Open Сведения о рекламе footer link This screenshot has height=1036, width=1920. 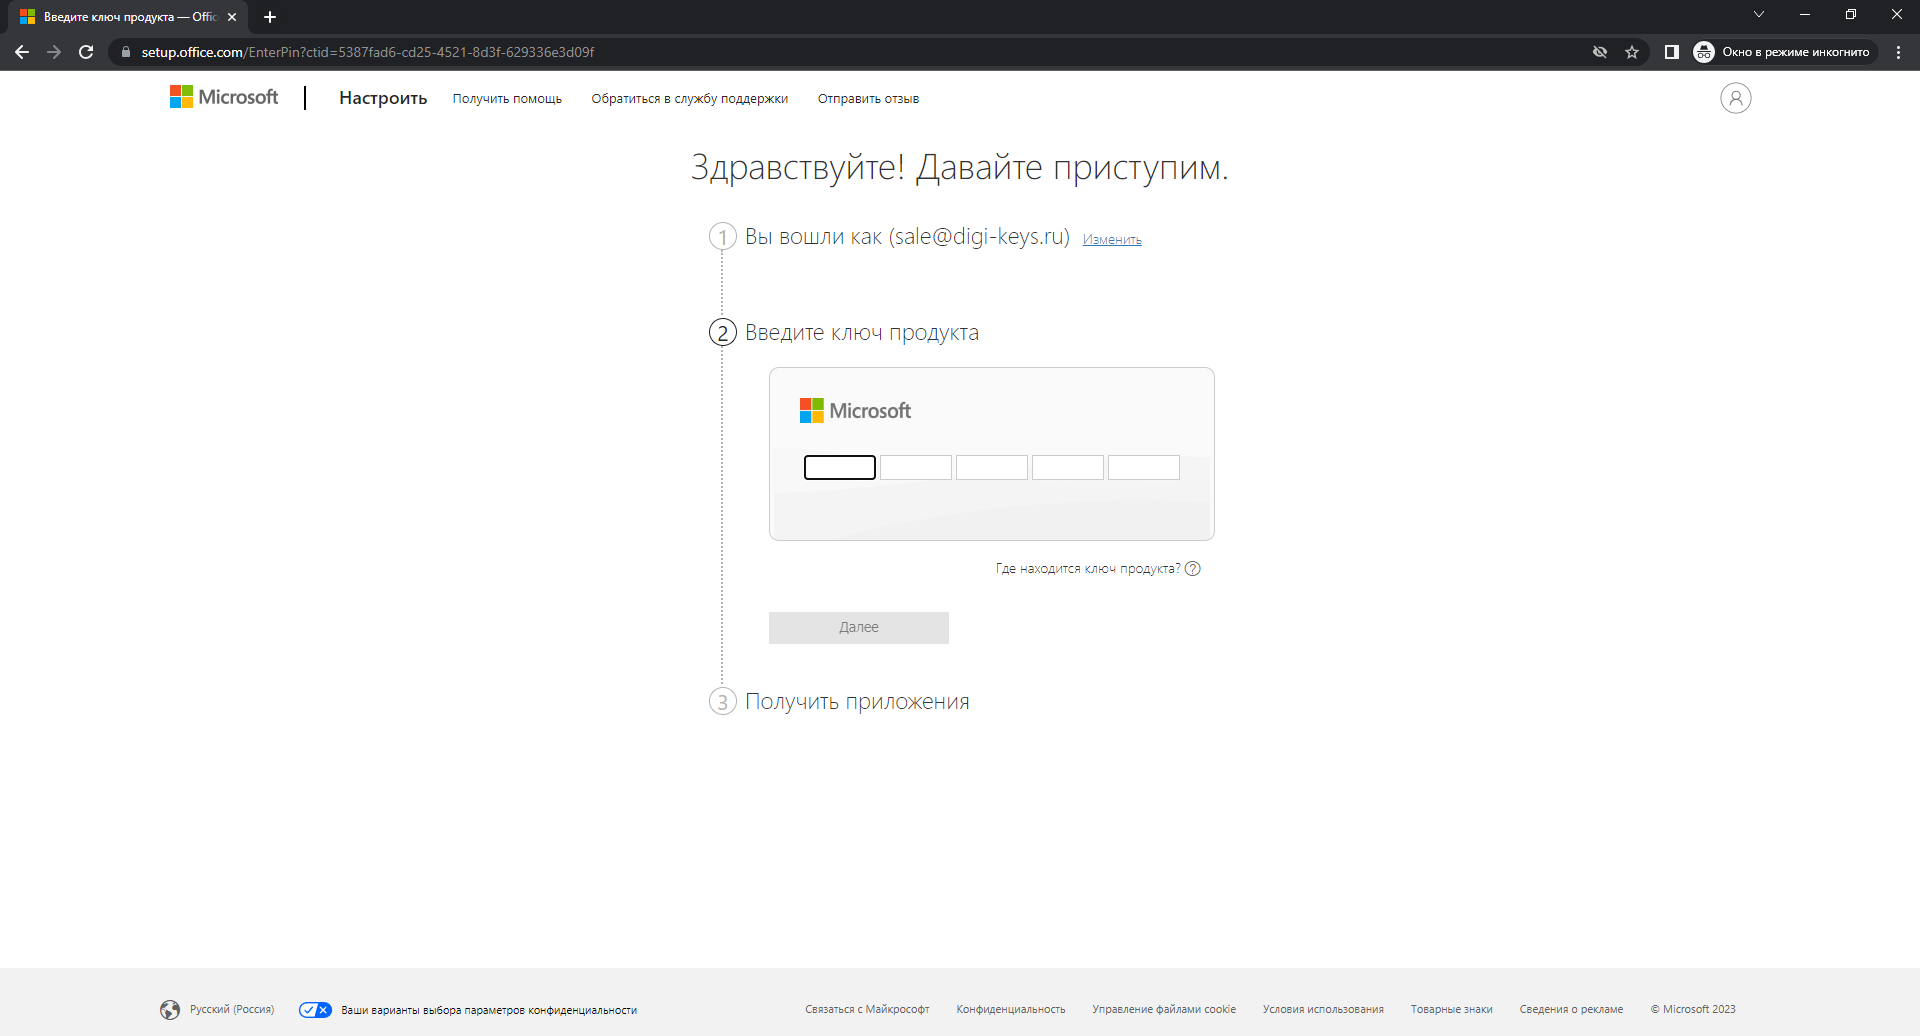pos(1571,1010)
